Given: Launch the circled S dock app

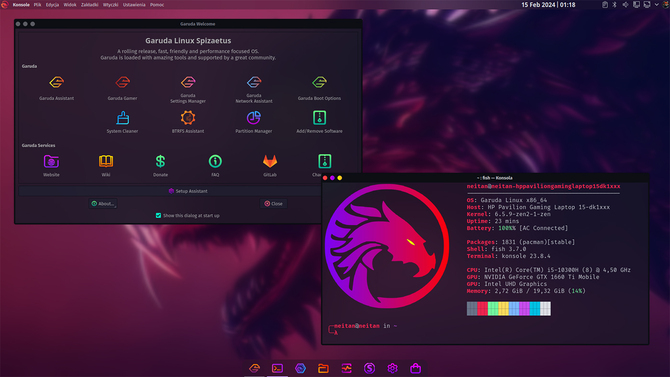Looking at the screenshot, I should coord(370,368).
